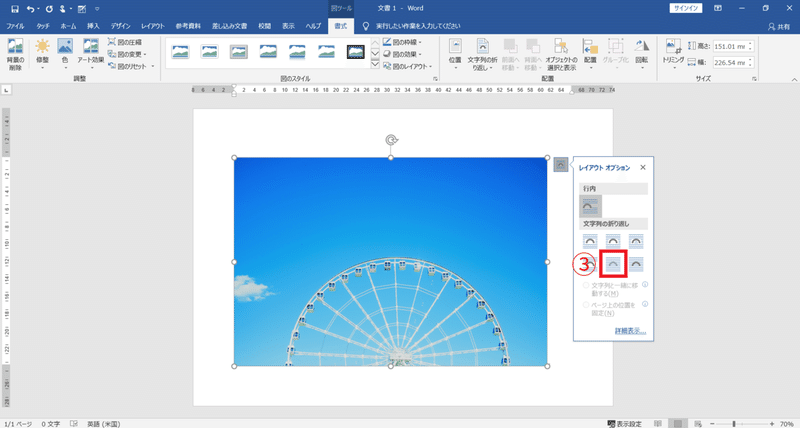Select 前面 (In Front of Text) wrap option
This screenshot has height=428, width=800.
636,264
